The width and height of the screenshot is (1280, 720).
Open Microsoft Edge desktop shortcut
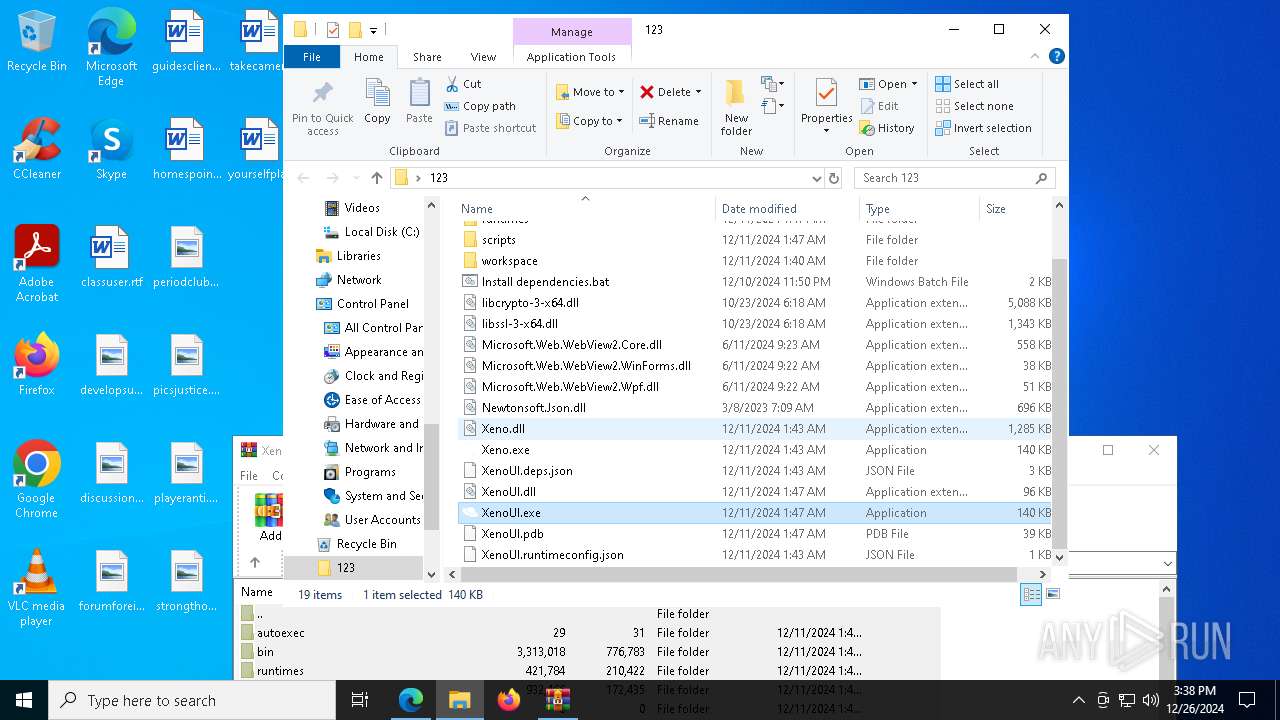111,48
